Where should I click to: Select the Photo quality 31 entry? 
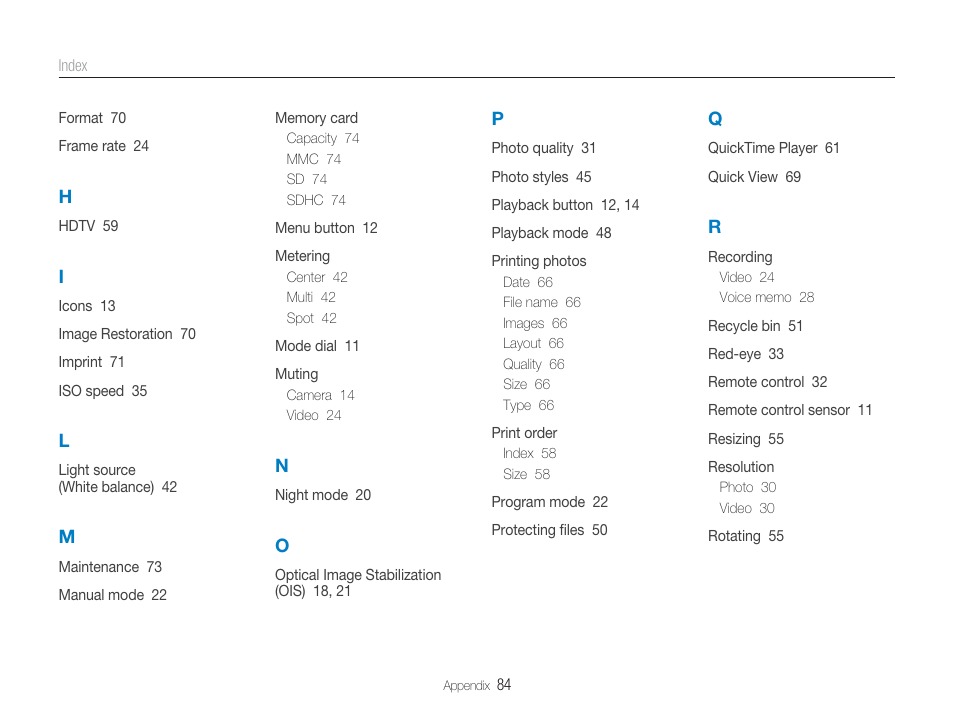(543, 148)
